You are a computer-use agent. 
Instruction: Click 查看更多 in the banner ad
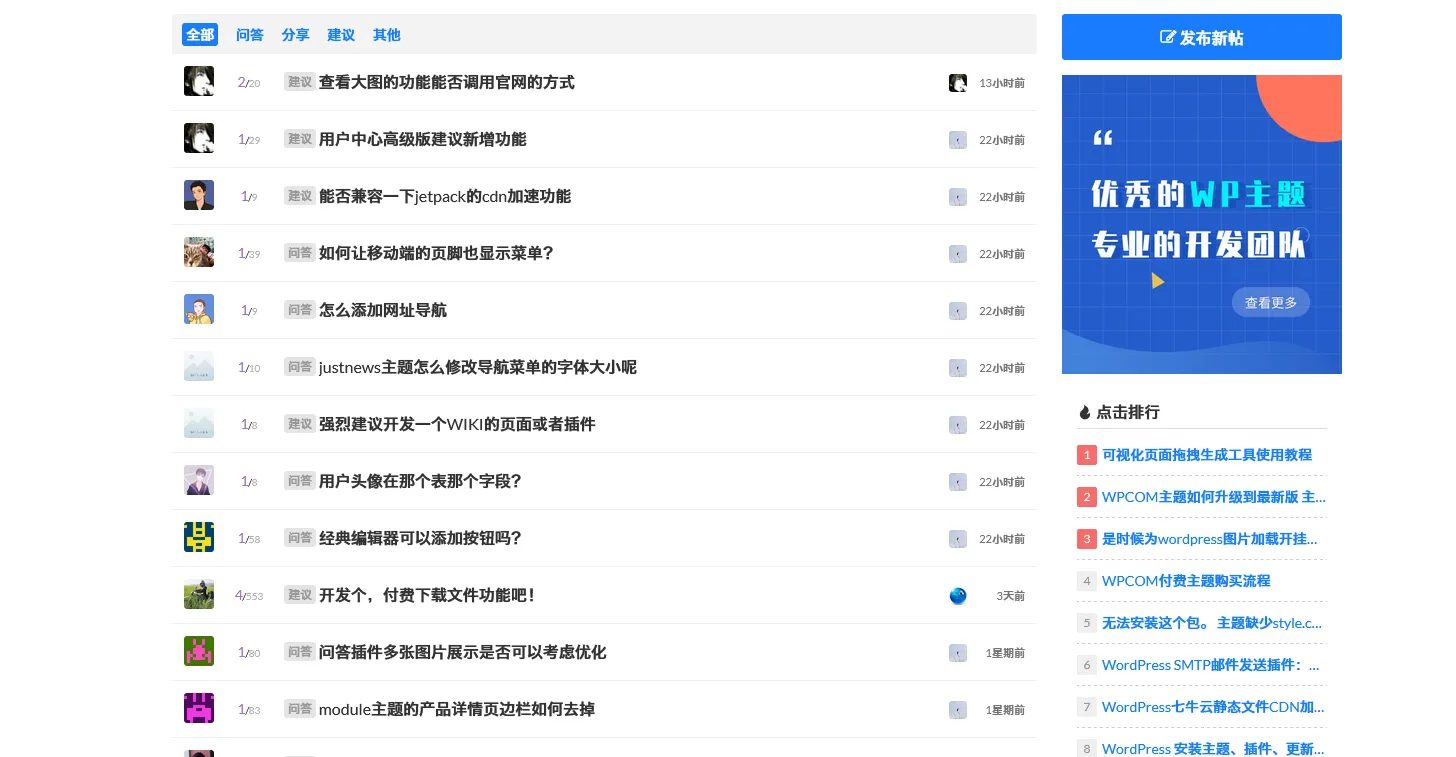click(1270, 302)
